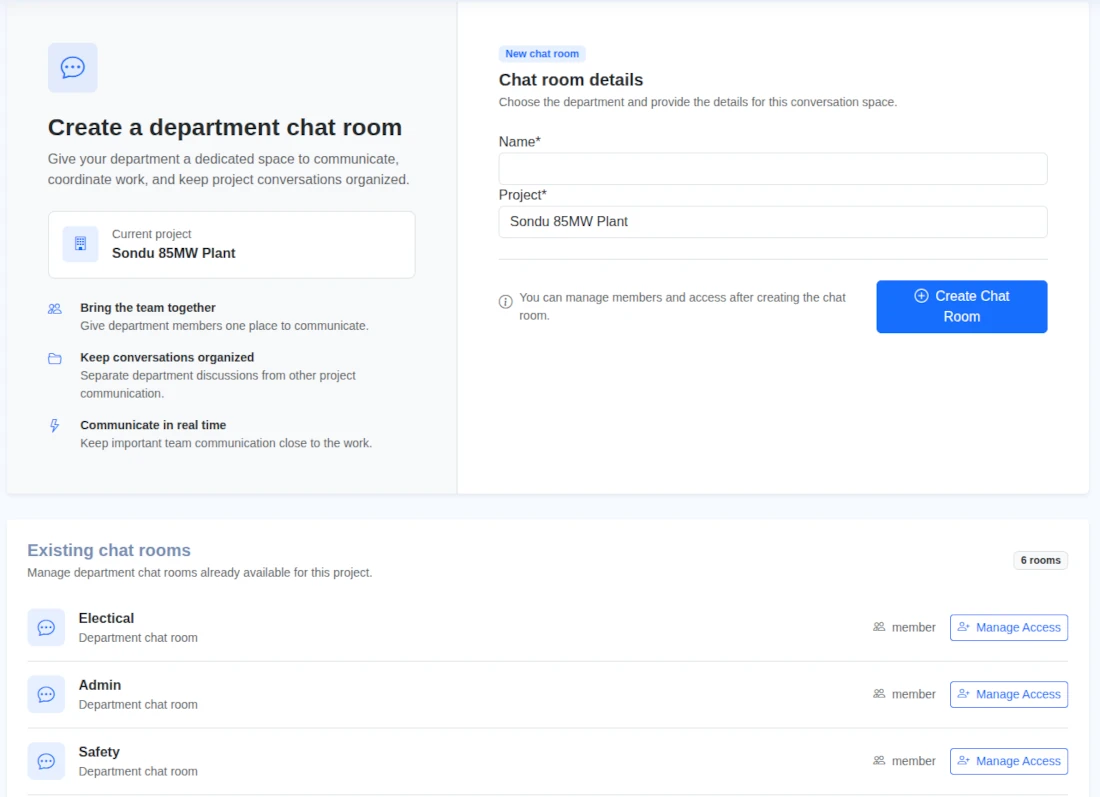Click the Name* field label
This screenshot has width=1100, height=797.
coord(519,142)
